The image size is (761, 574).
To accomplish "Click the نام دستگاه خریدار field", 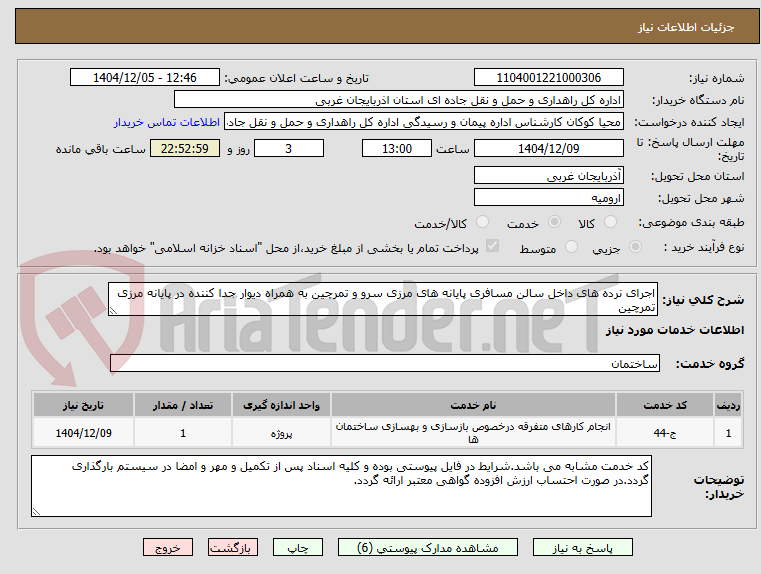I will point(398,99).
